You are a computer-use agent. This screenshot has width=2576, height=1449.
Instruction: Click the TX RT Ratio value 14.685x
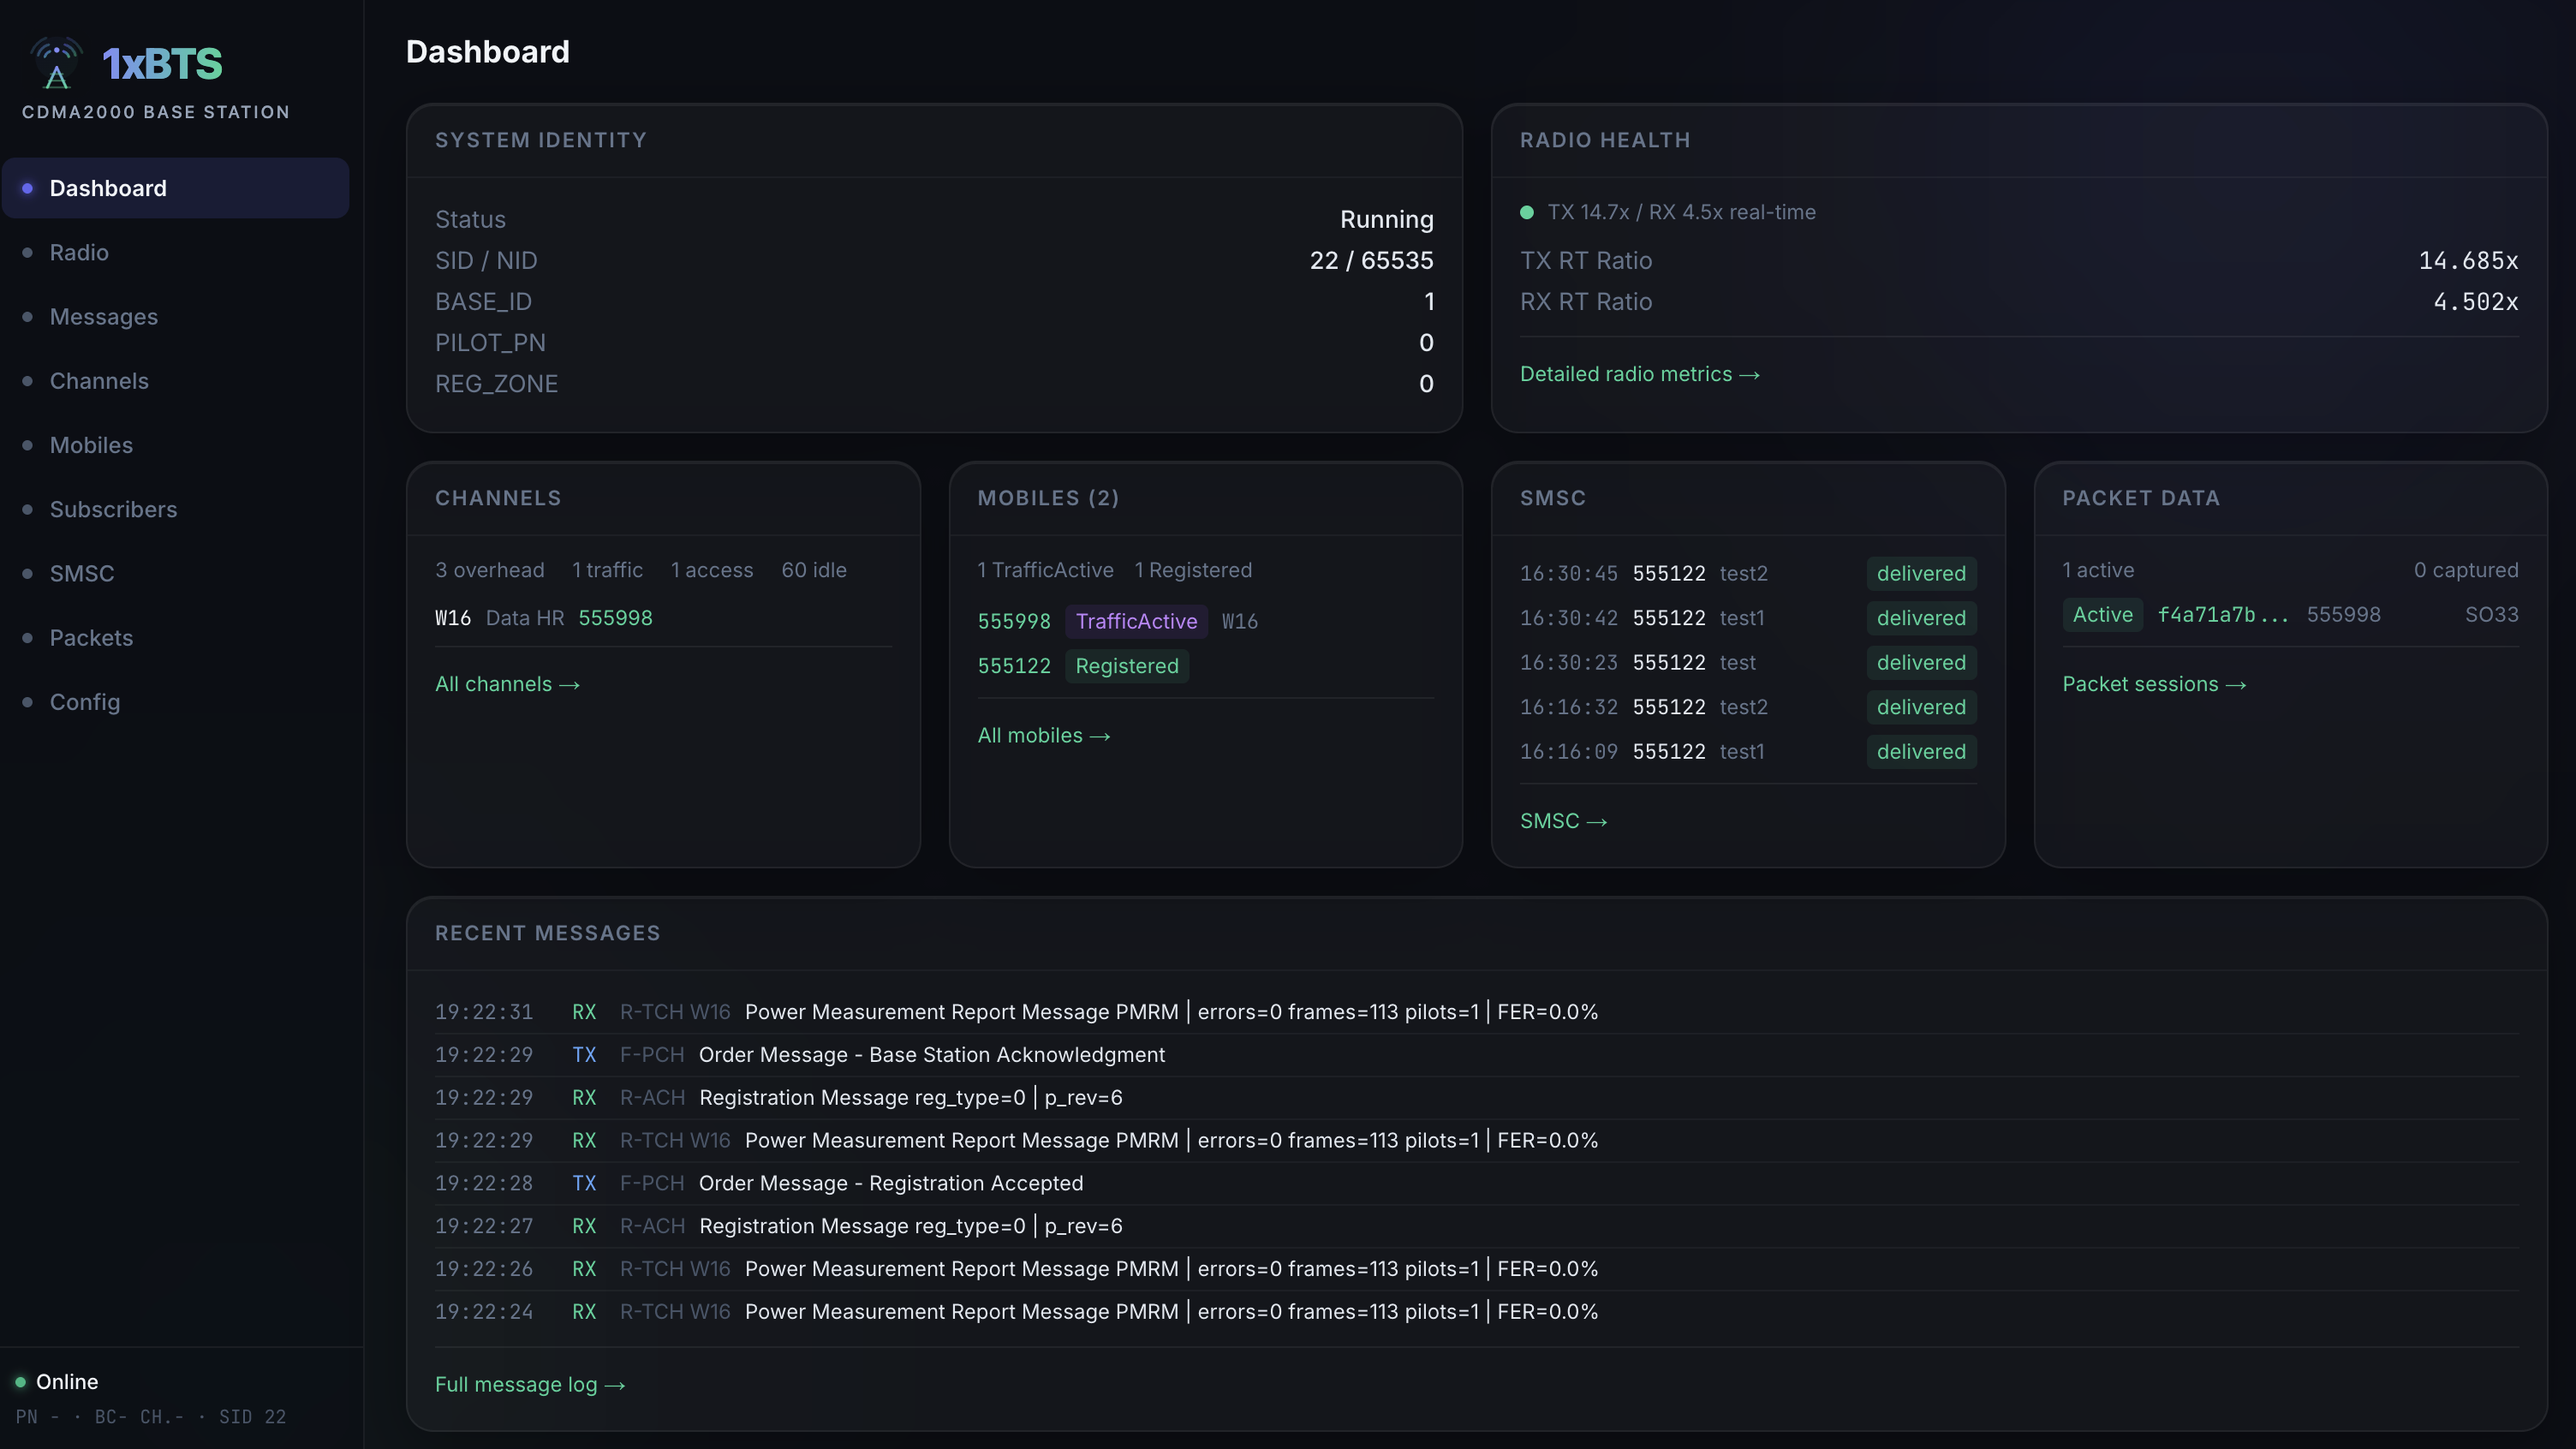tap(2468, 261)
